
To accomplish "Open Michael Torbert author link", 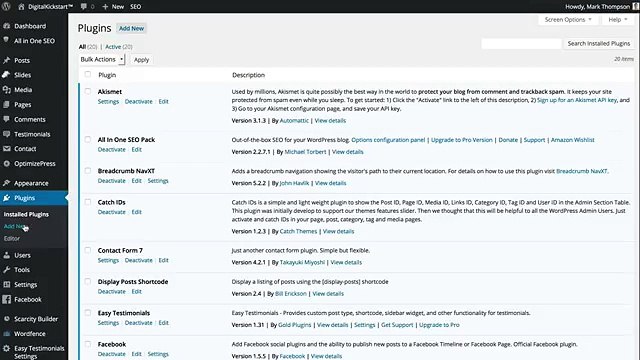I will click(305, 152).
